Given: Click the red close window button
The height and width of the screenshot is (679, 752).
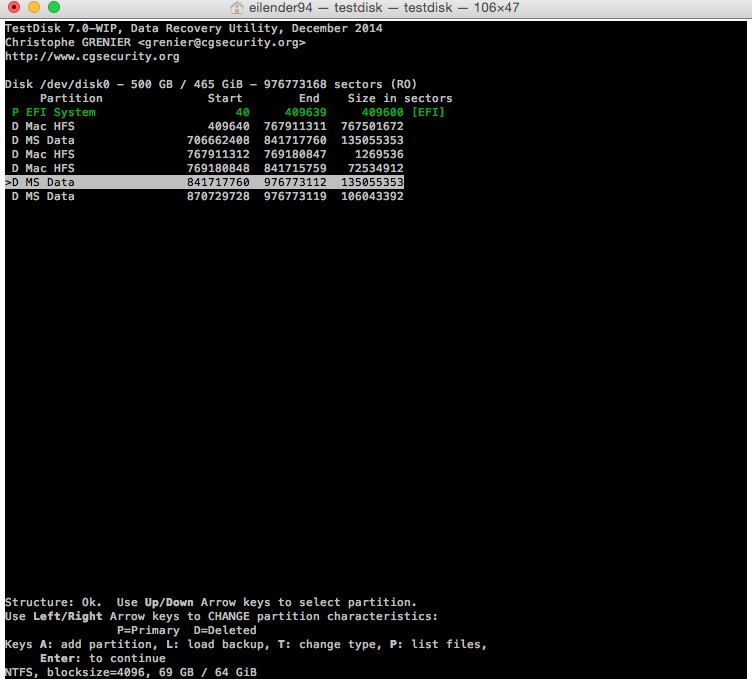Looking at the screenshot, I should pyautogui.click(x=14, y=7).
